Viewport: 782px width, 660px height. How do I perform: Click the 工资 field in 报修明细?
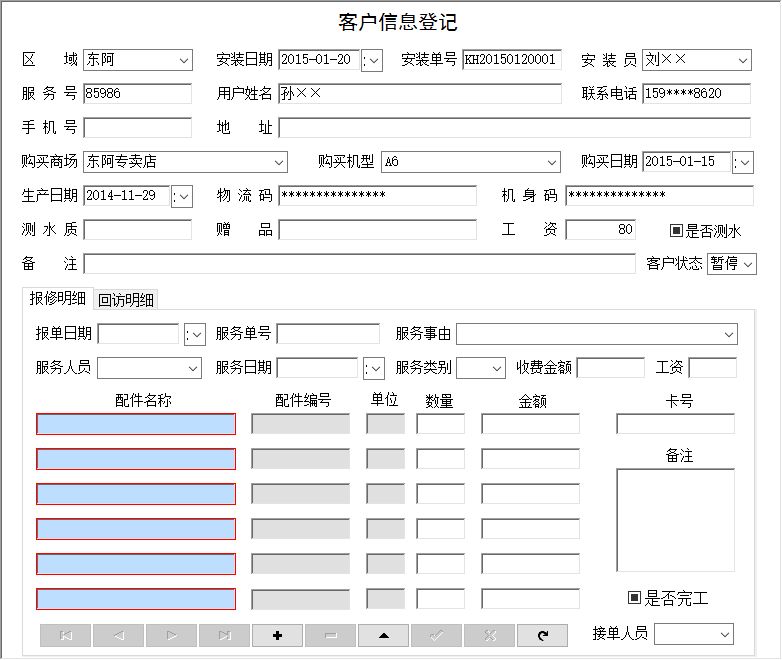pos(713,368)
